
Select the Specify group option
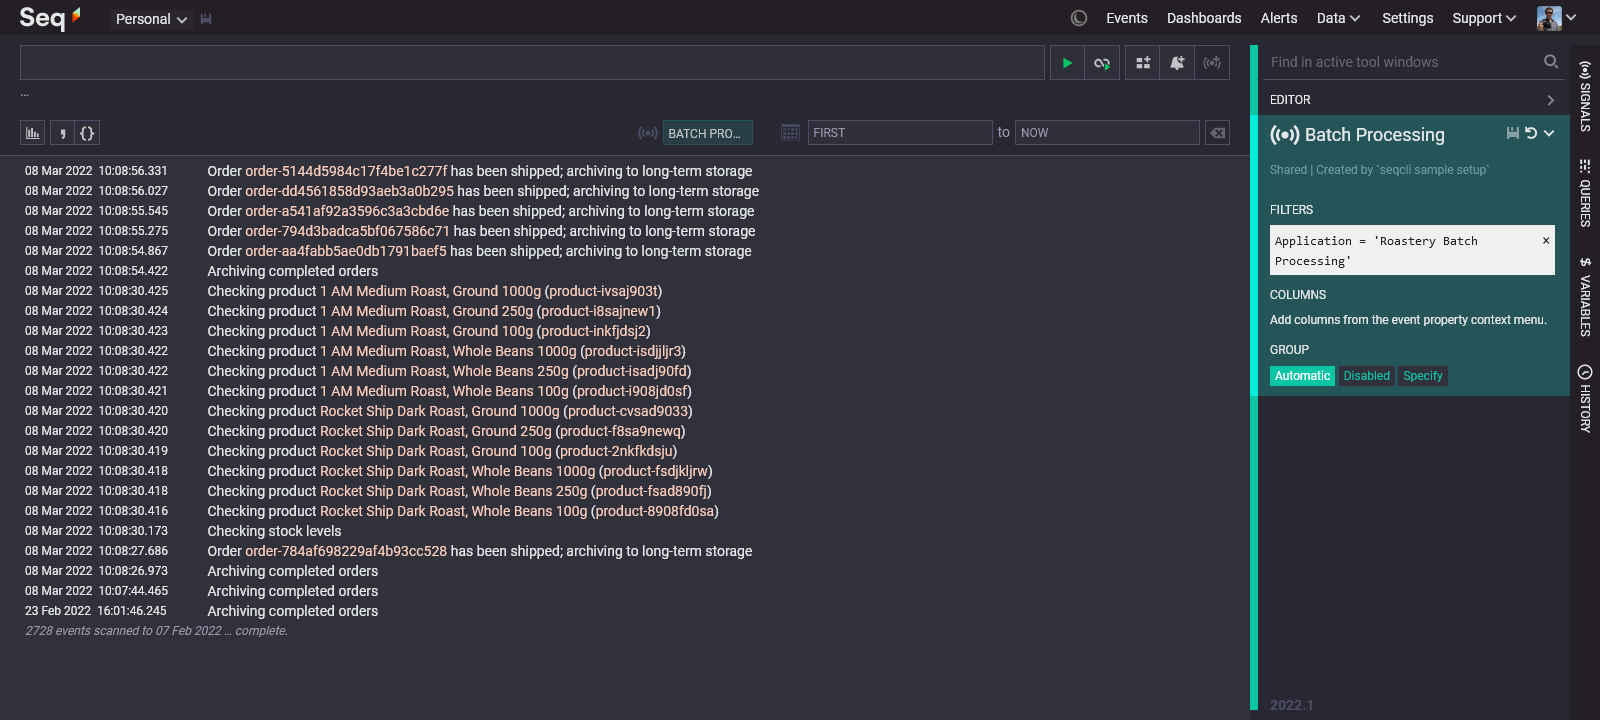(1423, 376)
